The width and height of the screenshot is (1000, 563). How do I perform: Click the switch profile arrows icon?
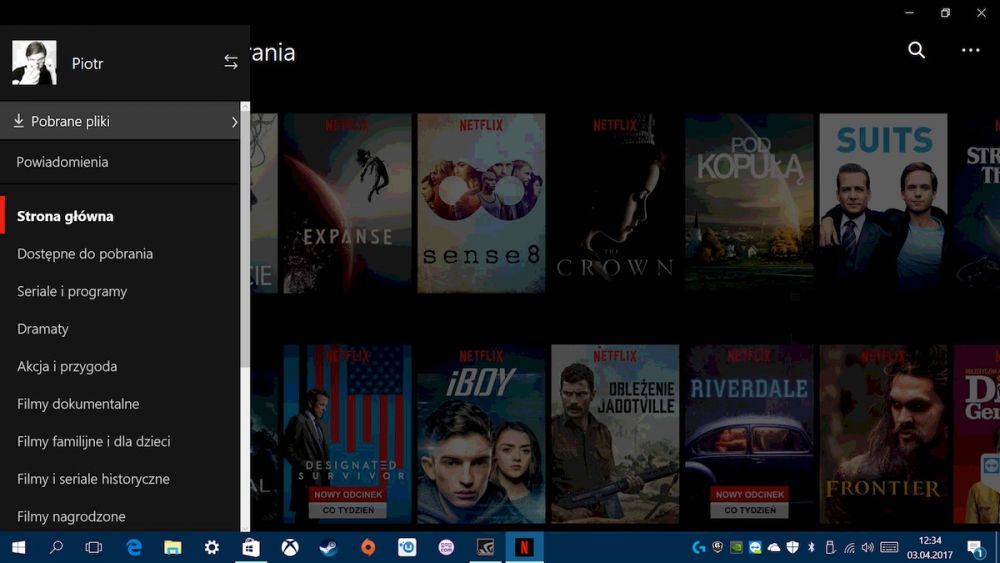click(231, 62)
